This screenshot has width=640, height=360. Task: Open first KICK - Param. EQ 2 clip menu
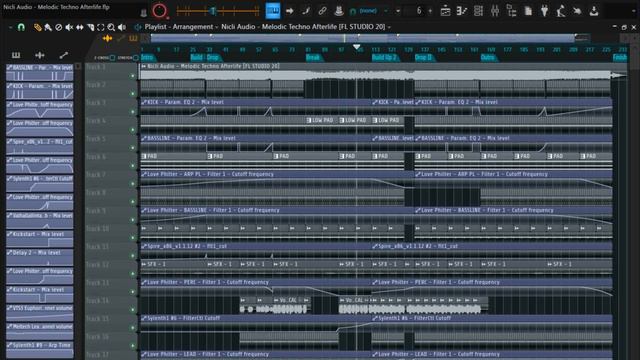[x=144, y=102]
